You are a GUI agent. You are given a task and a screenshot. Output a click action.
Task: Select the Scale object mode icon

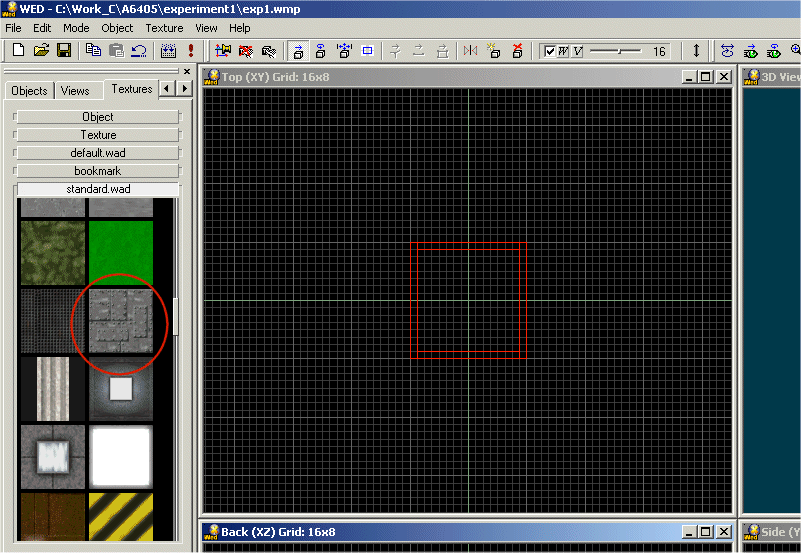tap(345, 51)
